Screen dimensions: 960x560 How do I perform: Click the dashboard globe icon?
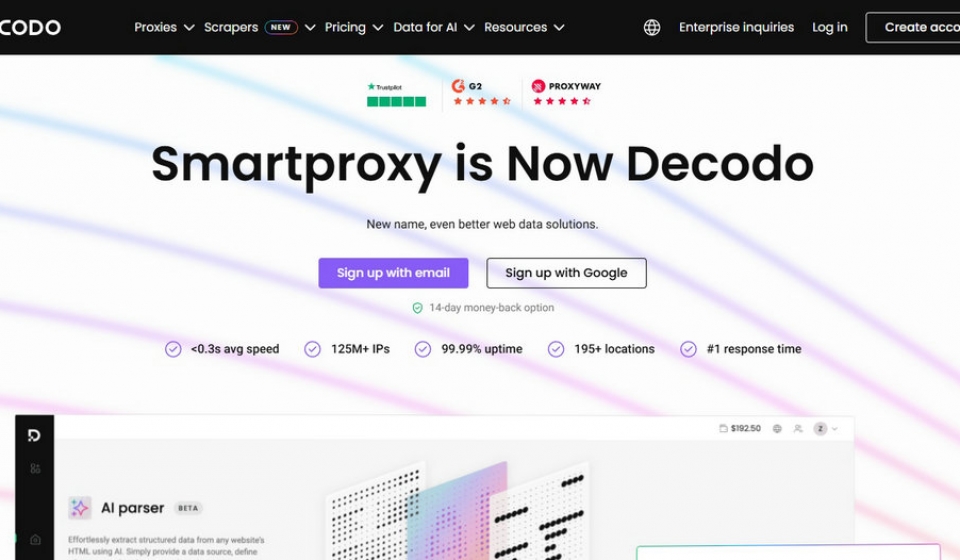click(x=777, y=429)
